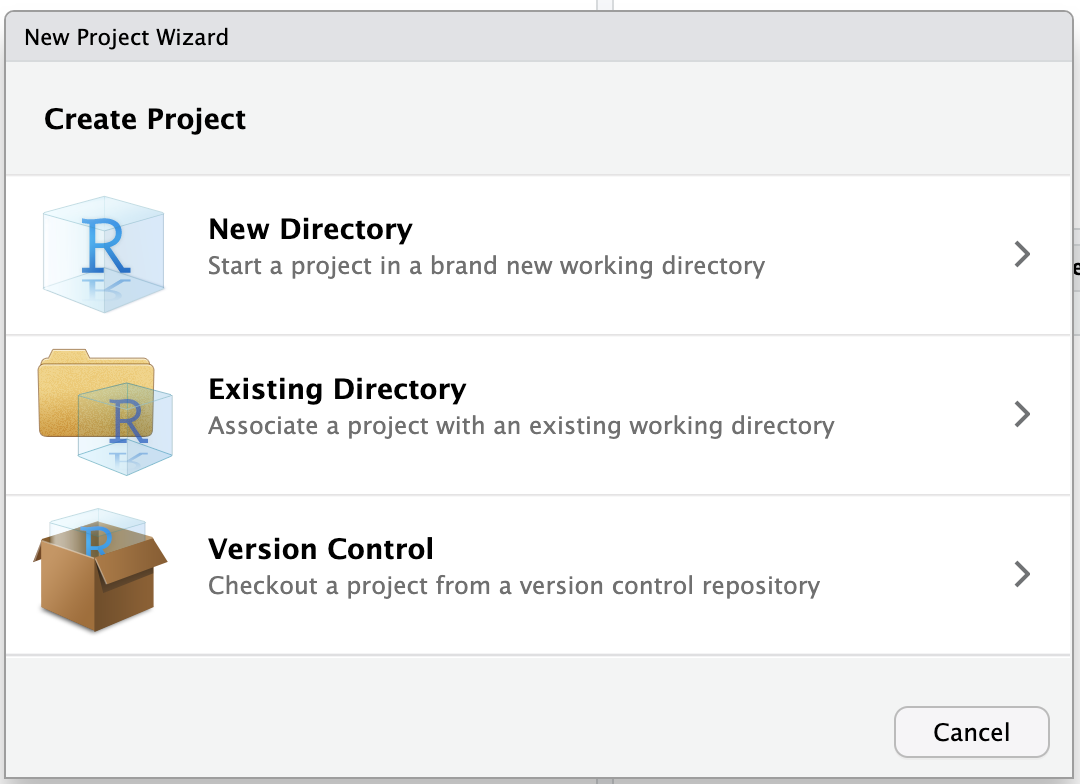Select the "New Directory" option title
This screenshot has height=784, width=1080.
click(310, 229)
